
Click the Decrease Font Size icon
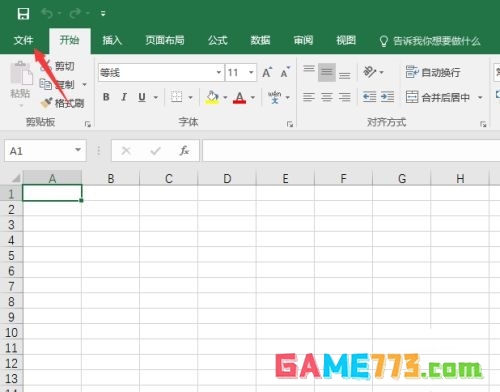coord(285,72)
